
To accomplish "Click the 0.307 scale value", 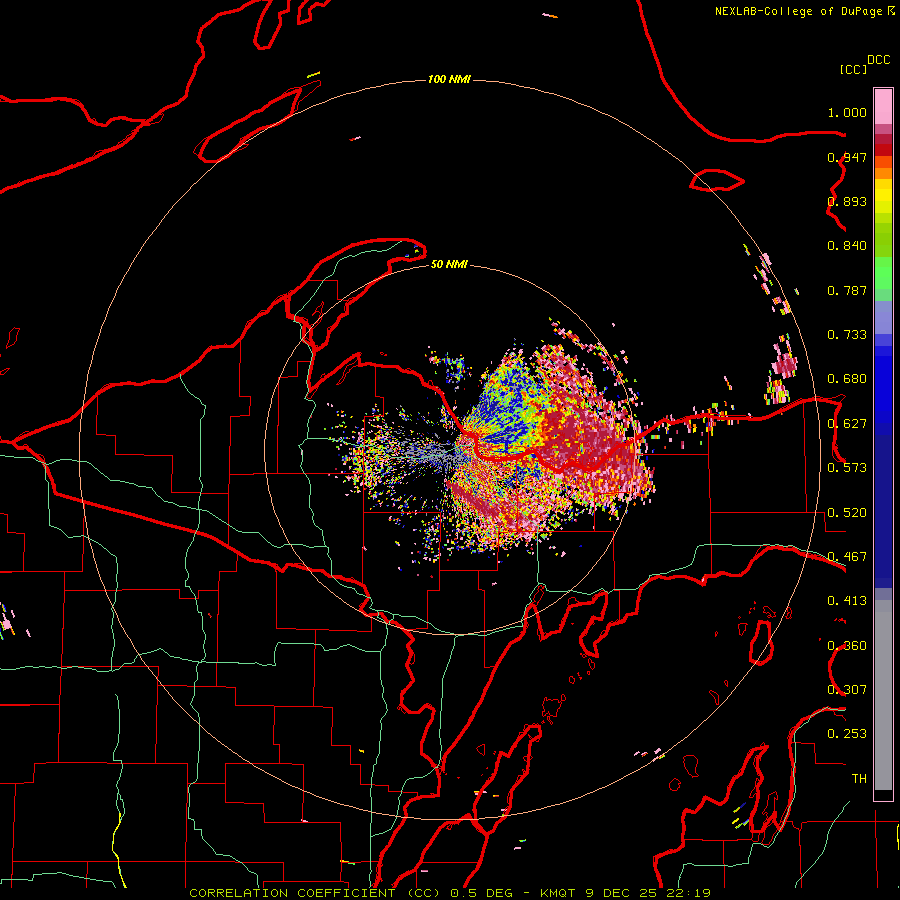I will (x=847, y=690).
